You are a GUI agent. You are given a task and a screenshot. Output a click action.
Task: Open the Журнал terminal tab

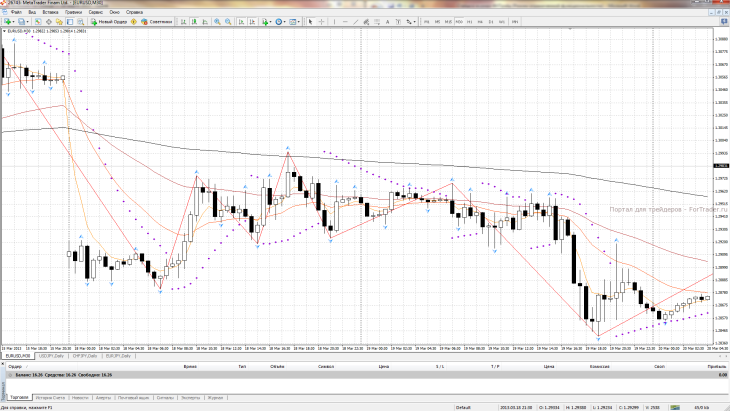click(215, 398)
